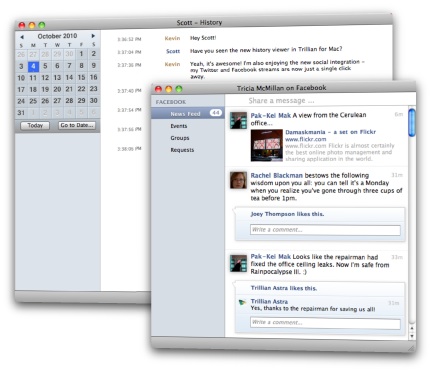Screen dimensions: 432x372
Task: Open Pak-Kei Mak's avatar on first post
Action: [238, 120]
